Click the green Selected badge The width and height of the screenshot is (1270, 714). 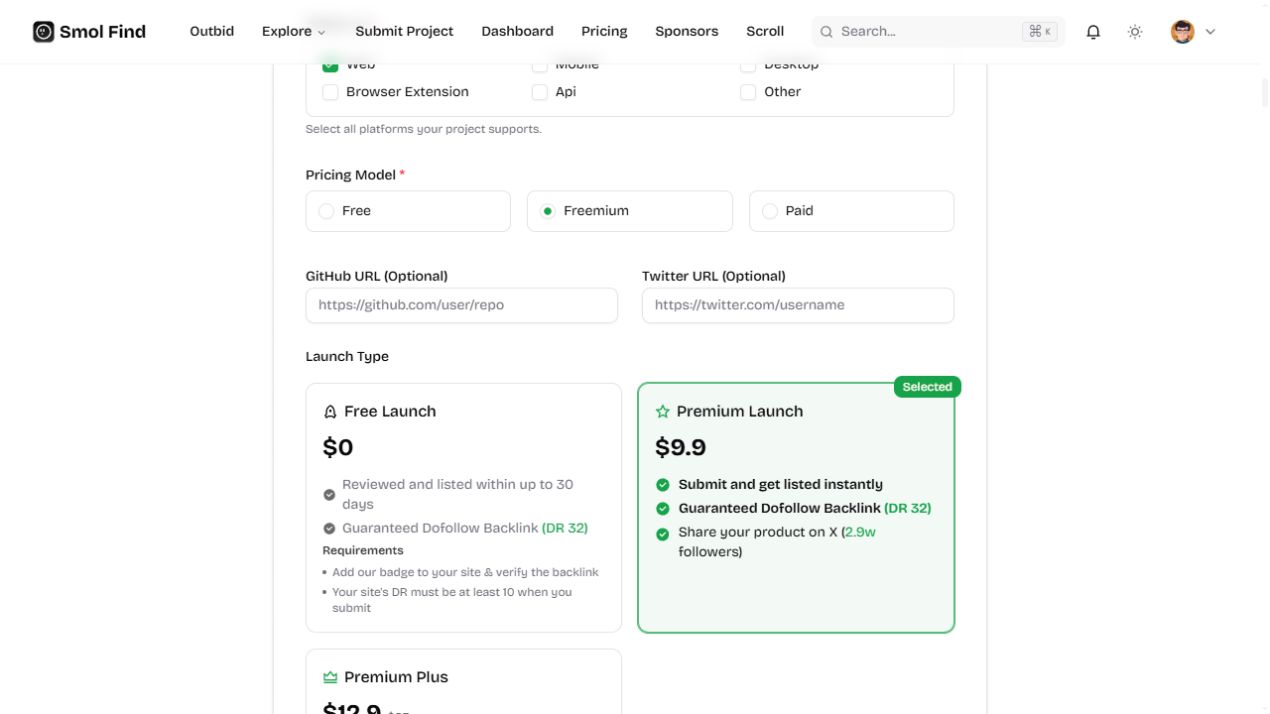click(x=927, y=387)
